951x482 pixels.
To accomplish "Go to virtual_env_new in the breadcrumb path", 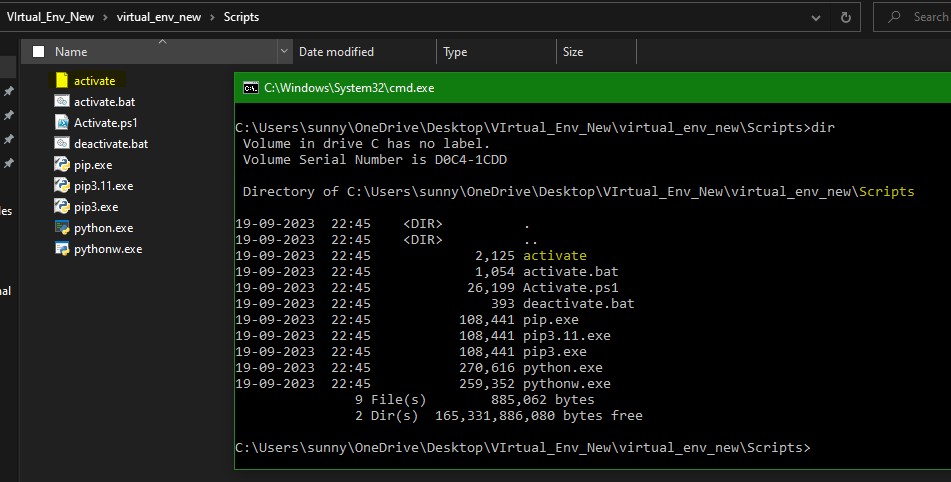I will (x=158, y=17).
